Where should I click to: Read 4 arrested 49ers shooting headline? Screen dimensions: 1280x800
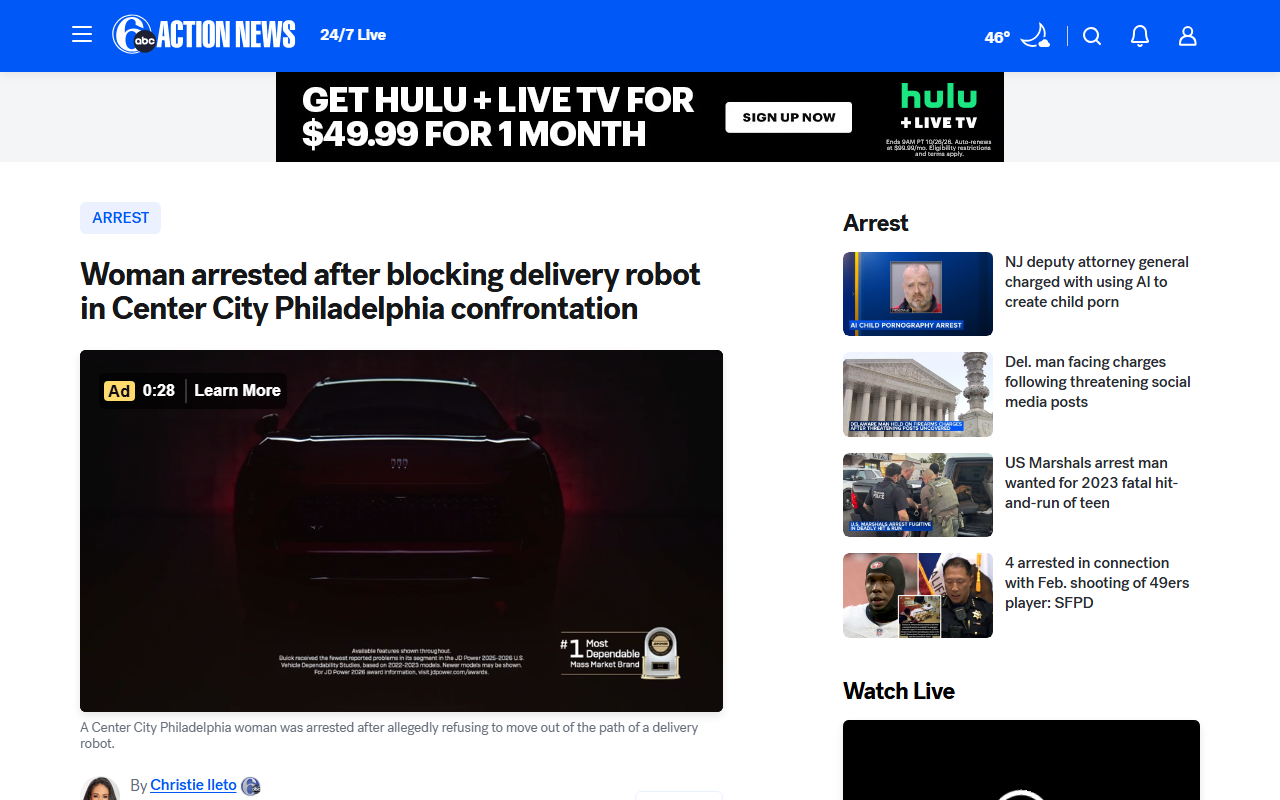[1097, 583]
